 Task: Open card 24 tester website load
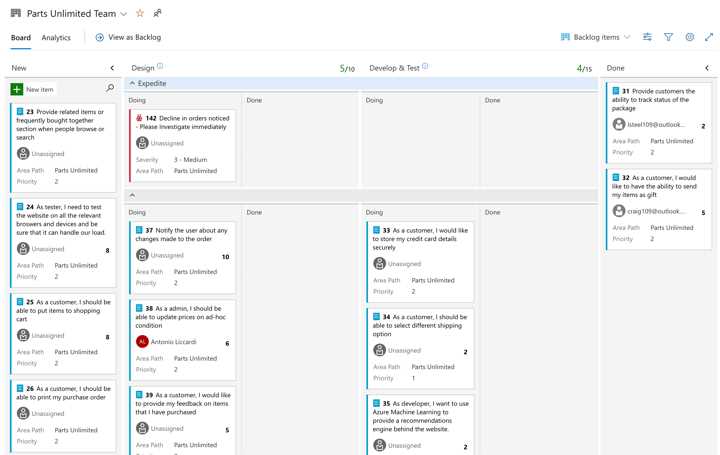(61, 219)
